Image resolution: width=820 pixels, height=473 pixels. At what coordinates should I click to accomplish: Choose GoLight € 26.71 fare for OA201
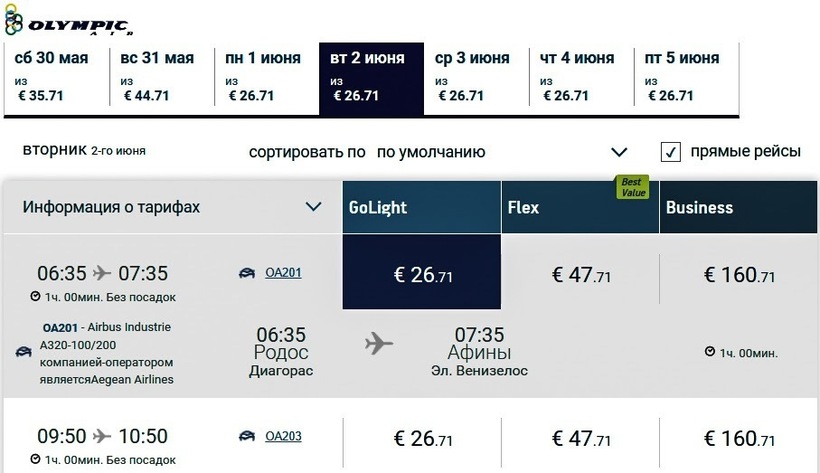[x=421, y=274]
